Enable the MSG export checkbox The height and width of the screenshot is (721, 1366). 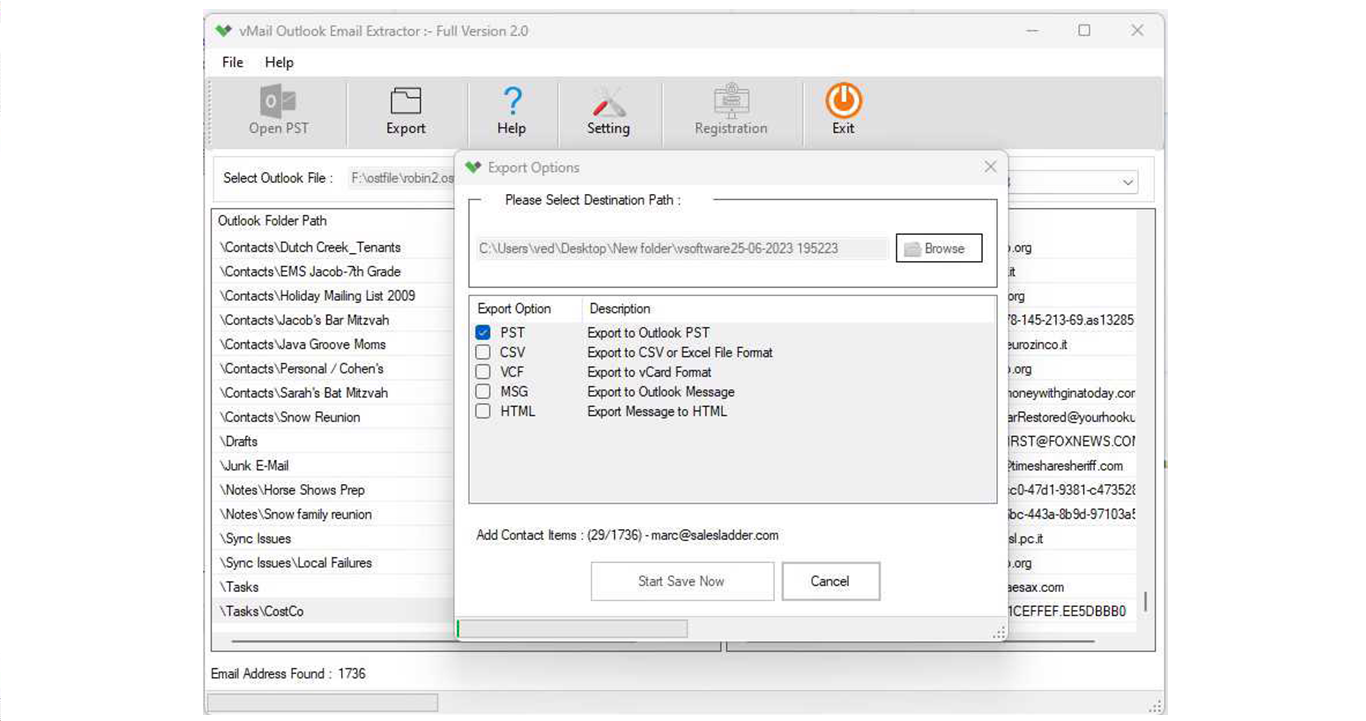point(483,391)
